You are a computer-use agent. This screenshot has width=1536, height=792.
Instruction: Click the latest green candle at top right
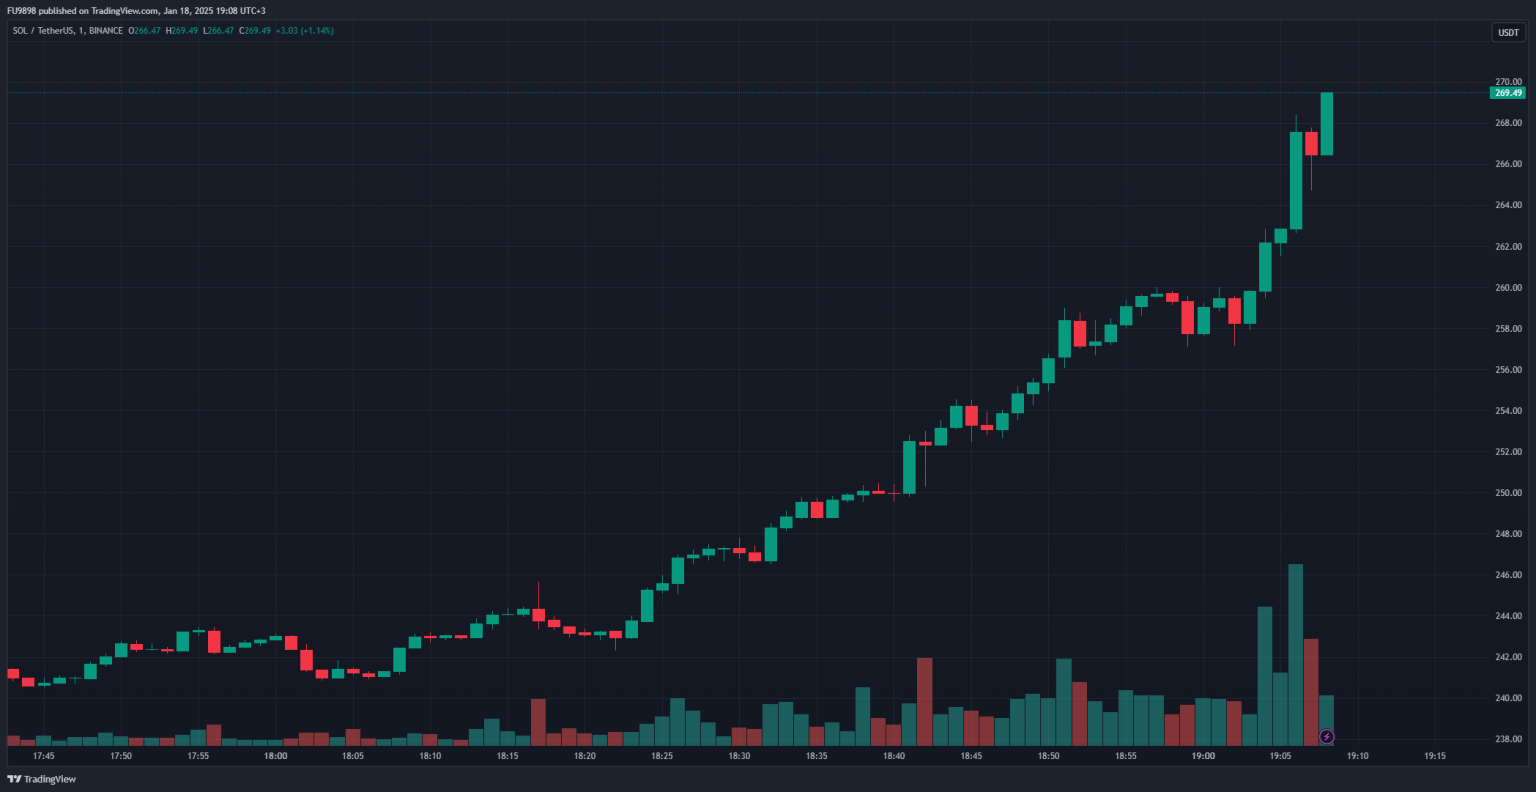click(x=1326, y=124)
